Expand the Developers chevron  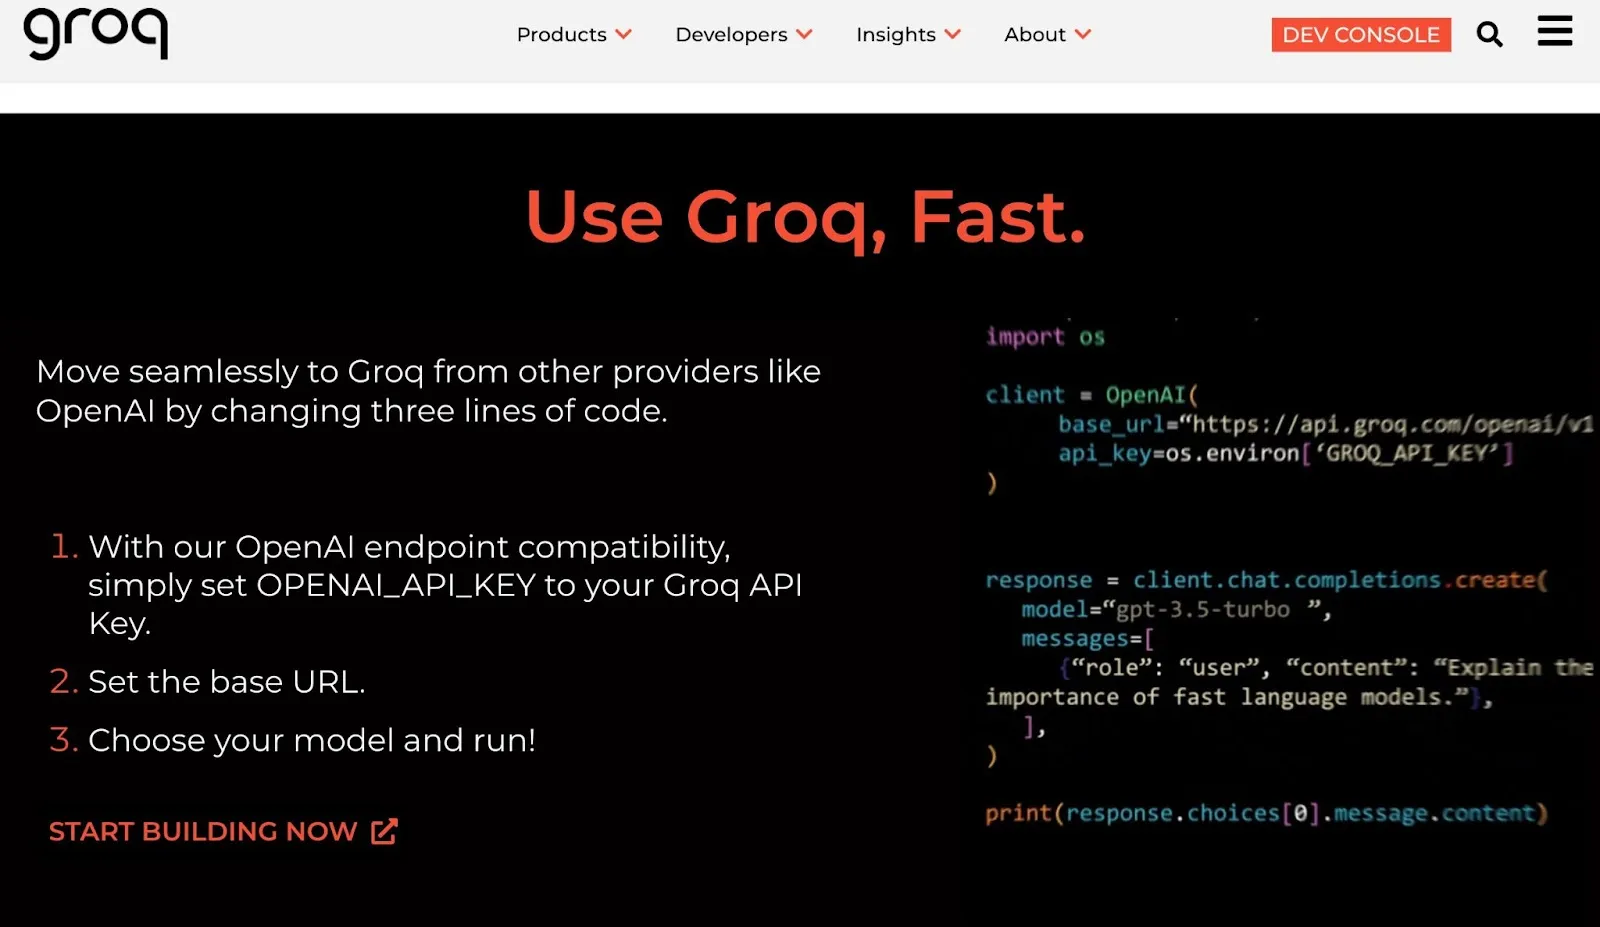[804, 34]
